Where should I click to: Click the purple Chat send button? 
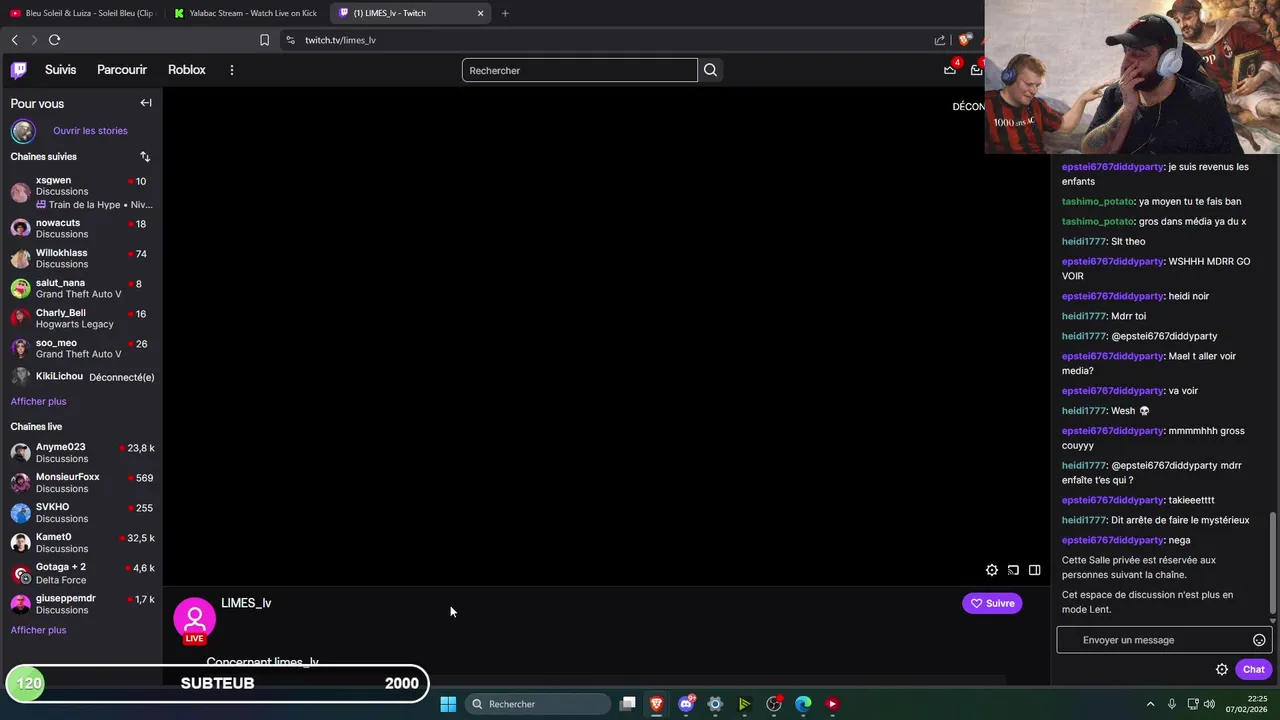coord(1253,670)
